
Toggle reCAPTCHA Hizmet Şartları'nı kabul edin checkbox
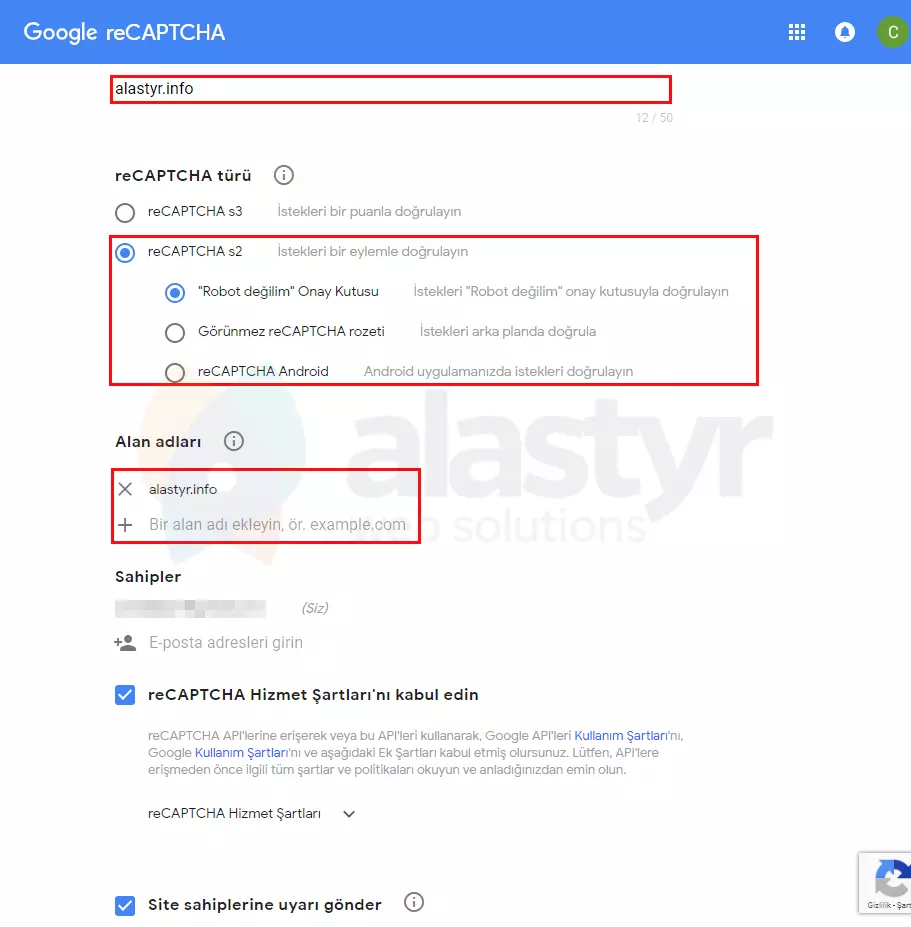point(125,695)
